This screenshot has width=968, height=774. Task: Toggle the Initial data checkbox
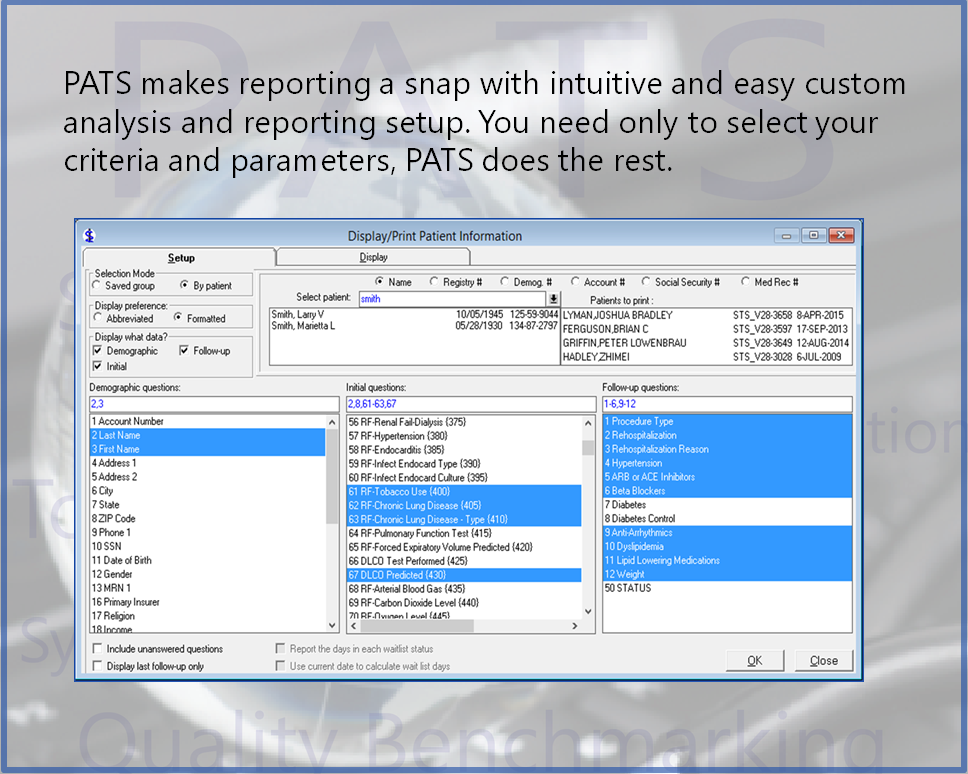click(x=110, y=366)
